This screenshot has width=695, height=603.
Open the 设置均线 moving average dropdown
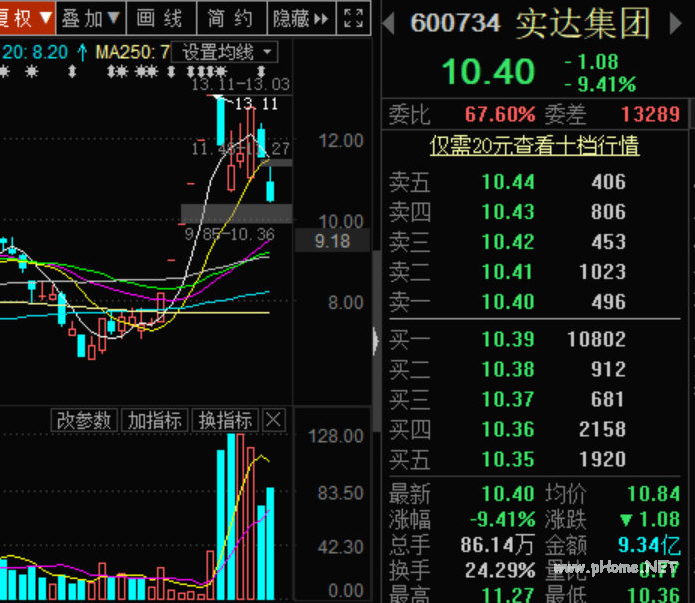point(225,52)
